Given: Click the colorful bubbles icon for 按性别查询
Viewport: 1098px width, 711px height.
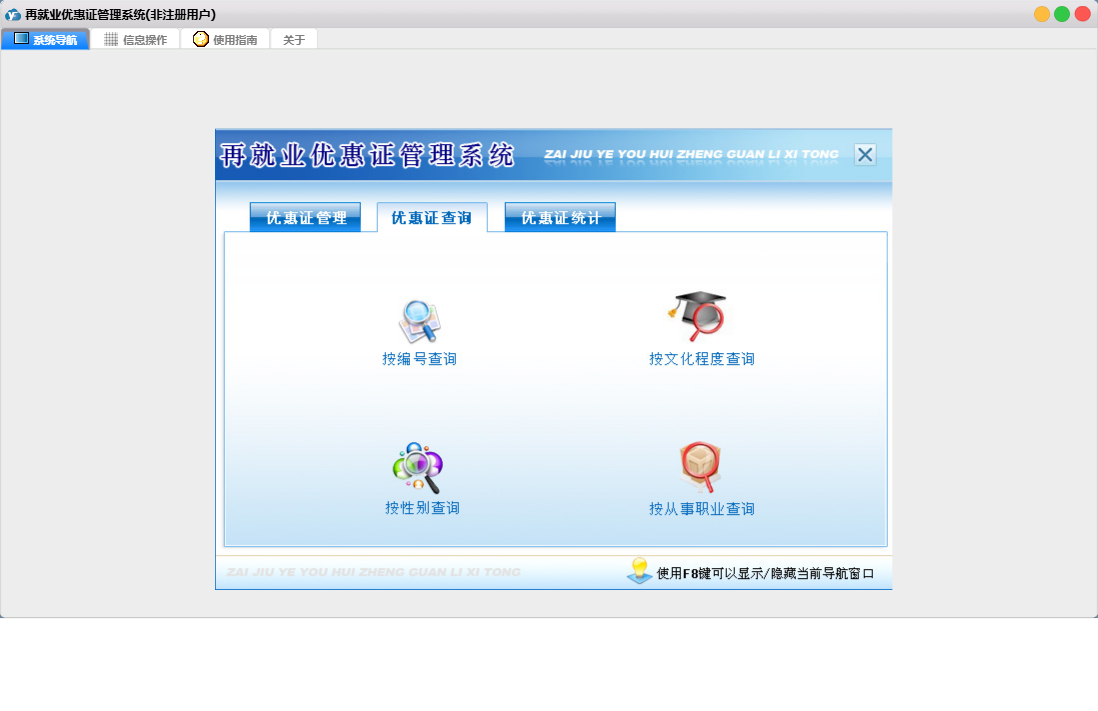Looking at the screenshot, I should pyautogui.click(x=418, y=468).
